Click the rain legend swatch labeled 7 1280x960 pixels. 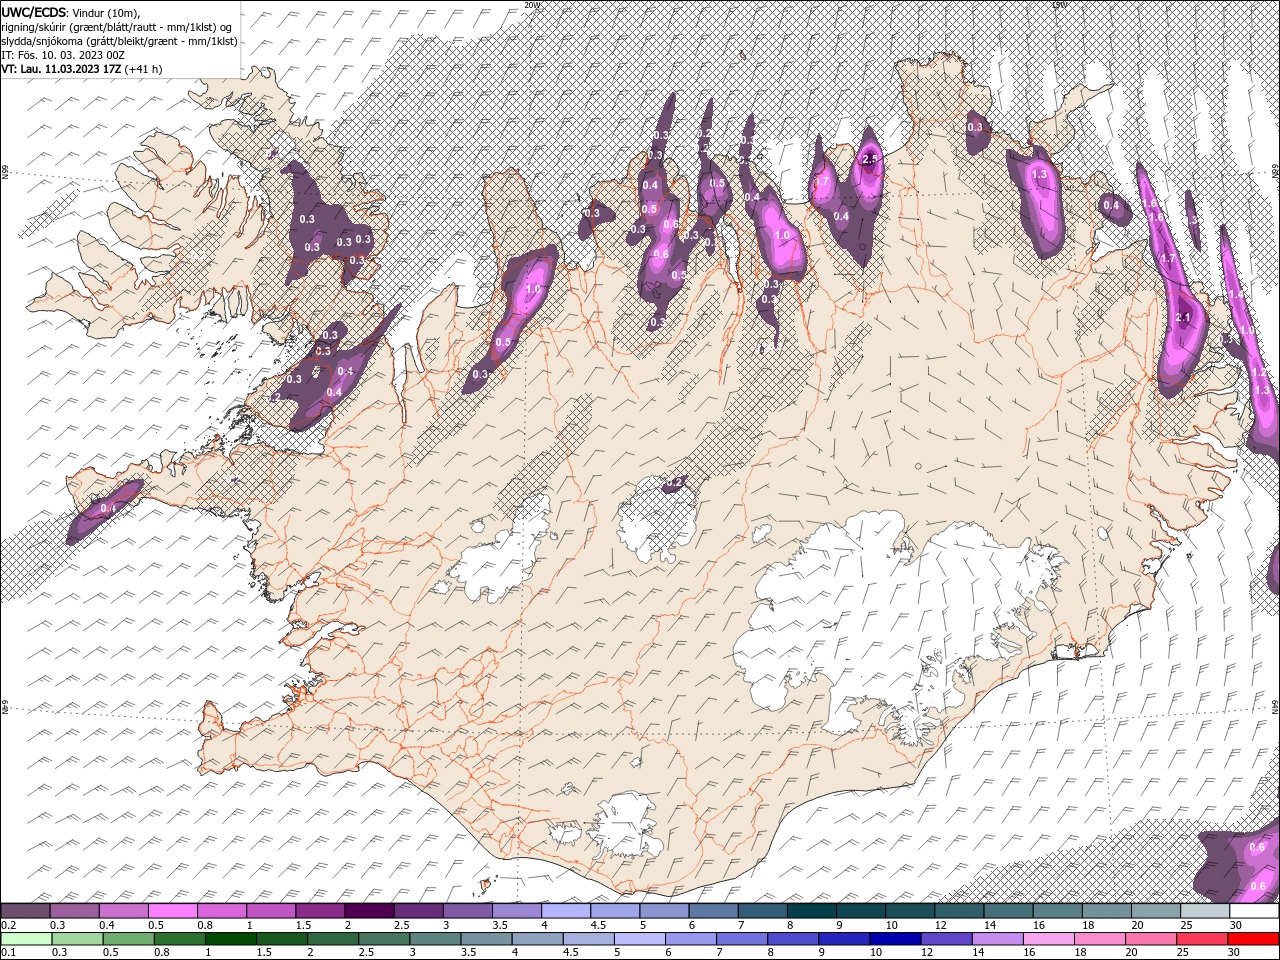tap(742, 939)
